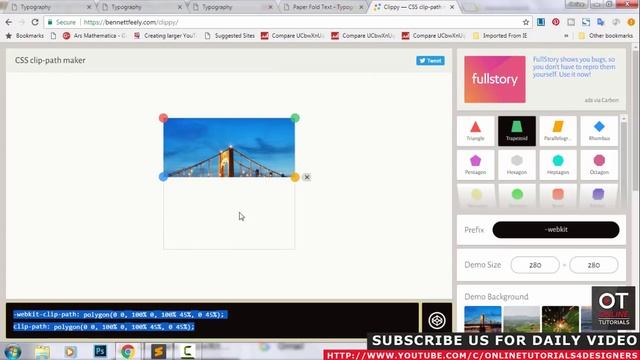Click the browser Back arrow
The image size is (640, 360).
pyautogui.click(x=9, y=22)
